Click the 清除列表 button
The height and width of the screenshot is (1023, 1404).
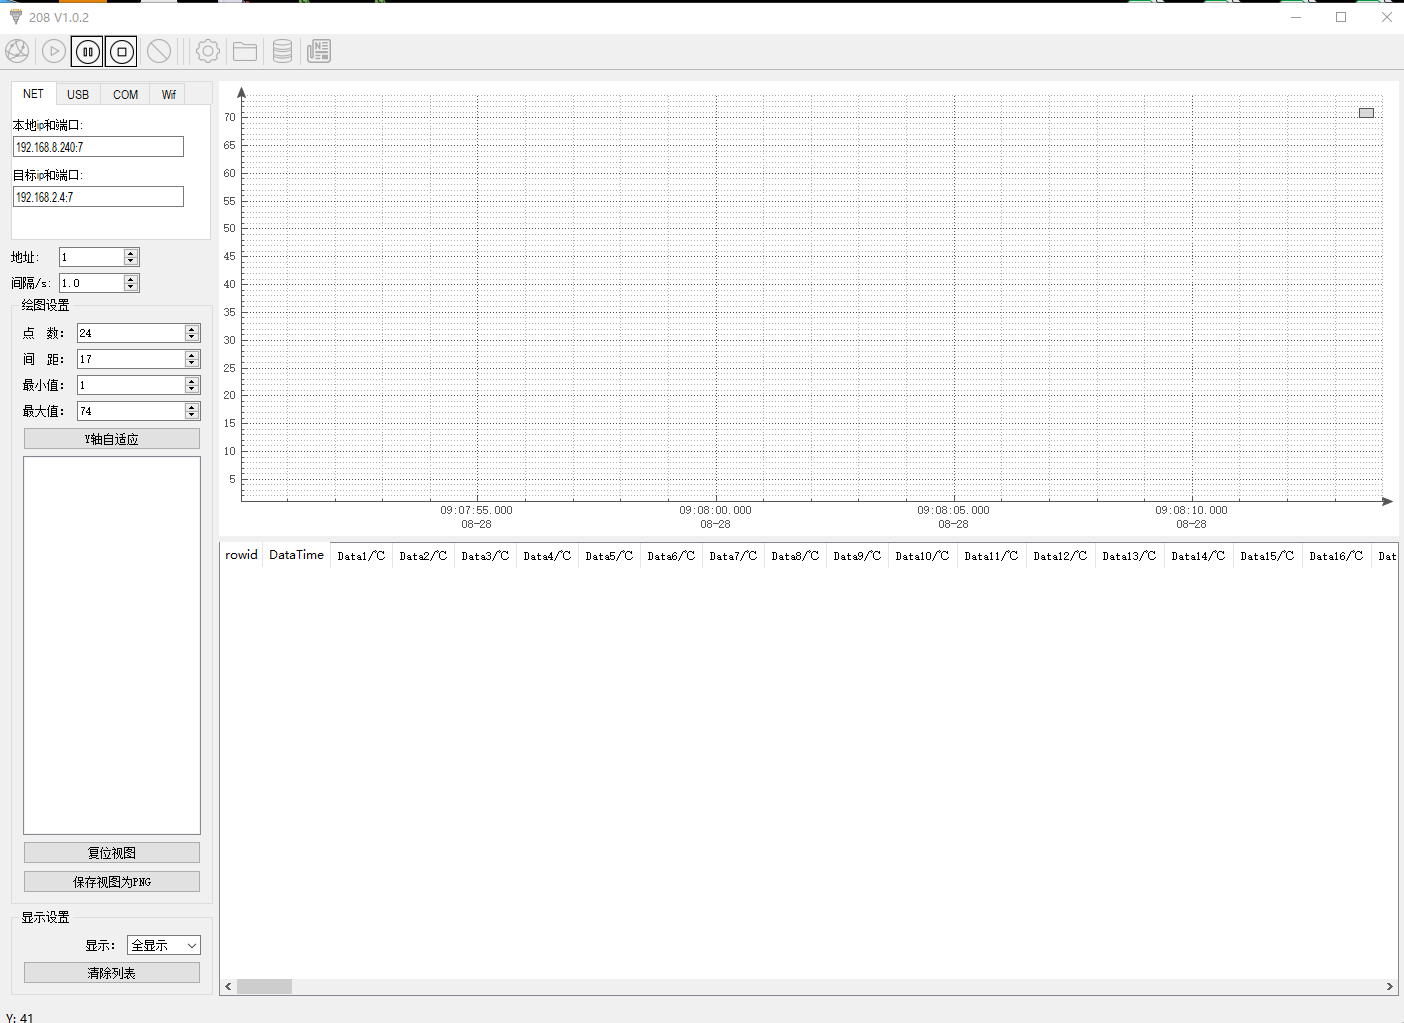click(x=112, y=973)
